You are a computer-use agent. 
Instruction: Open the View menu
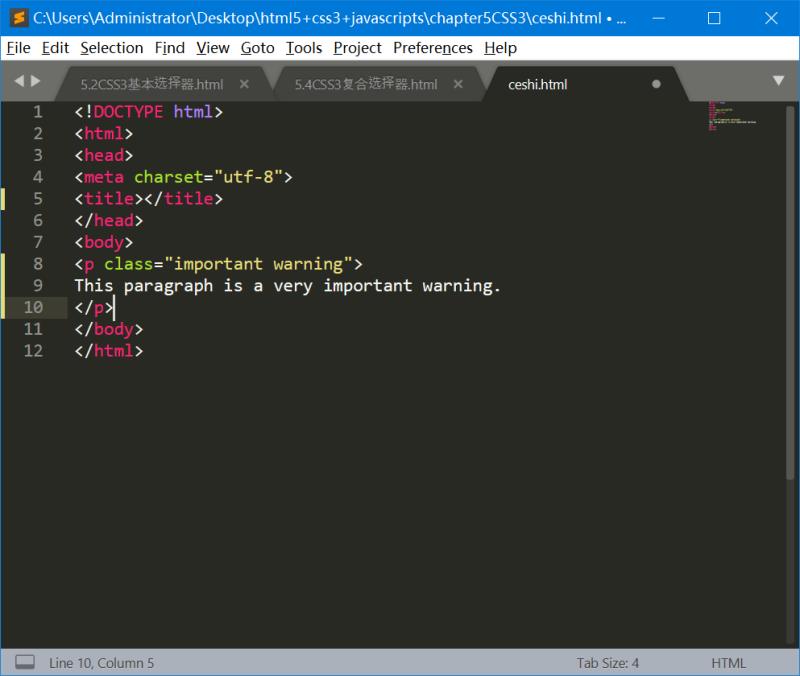pyautogui.click(x=213, y=48)
